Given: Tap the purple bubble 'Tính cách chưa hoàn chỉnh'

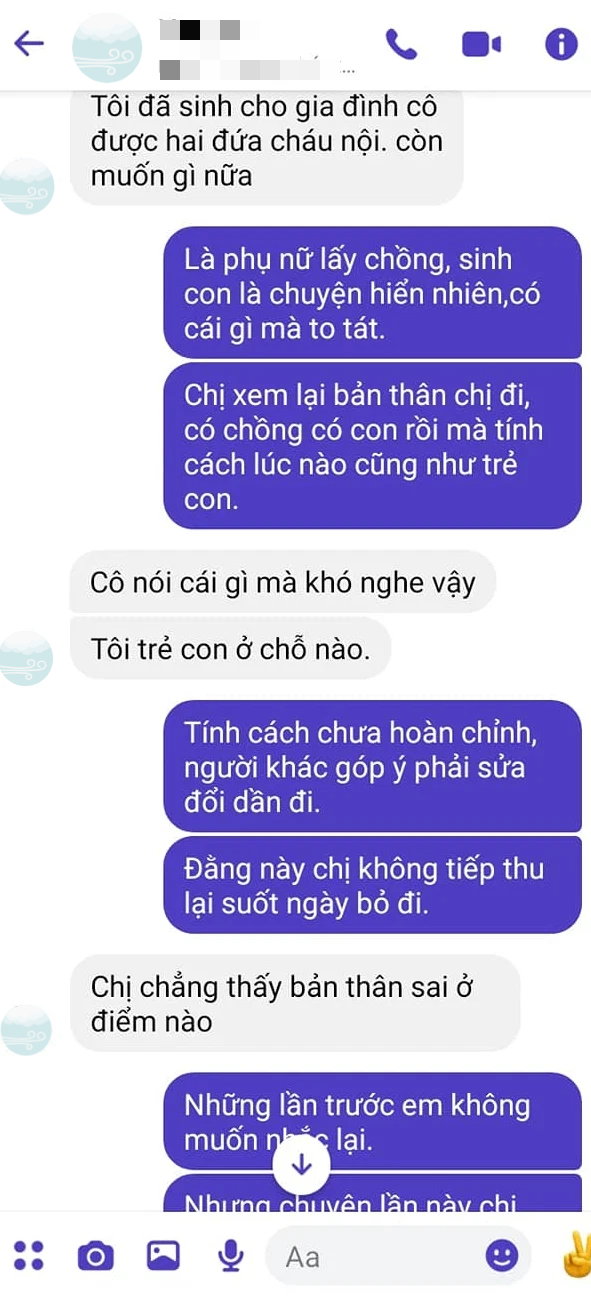Looking at the screenshot, I should point(372,766).
